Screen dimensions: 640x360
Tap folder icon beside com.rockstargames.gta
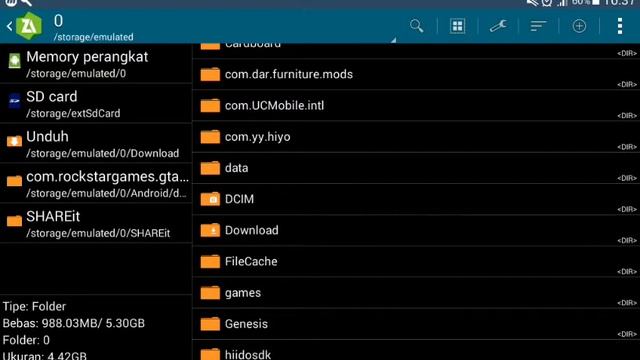pos(14,181)
